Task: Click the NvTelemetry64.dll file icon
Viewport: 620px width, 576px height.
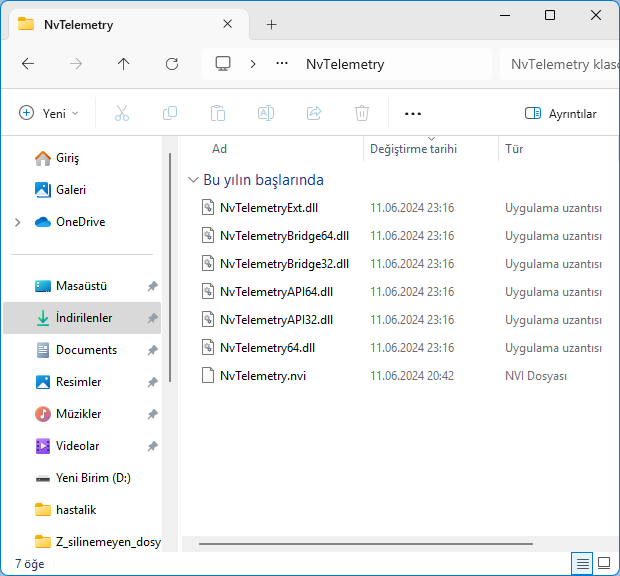Action: click(x=208, y=347)
